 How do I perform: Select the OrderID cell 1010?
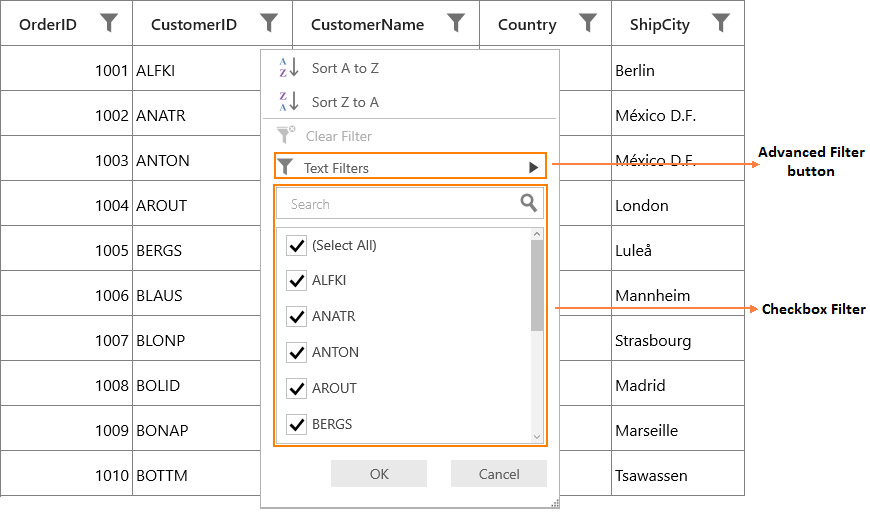click(67, 473)
